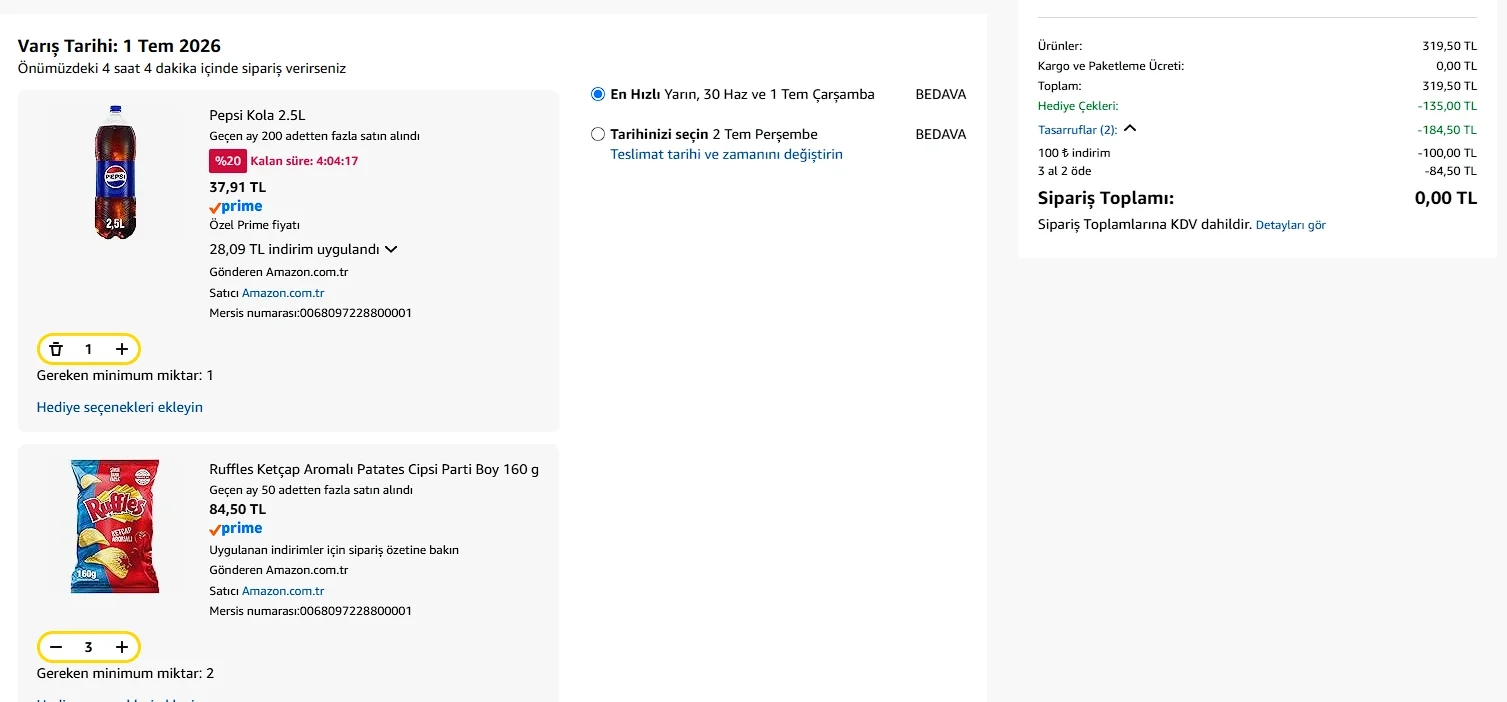Screen dimensions: 1507x702
Task: Click the Pepsi bottle product image
Action: coord(115,172)
